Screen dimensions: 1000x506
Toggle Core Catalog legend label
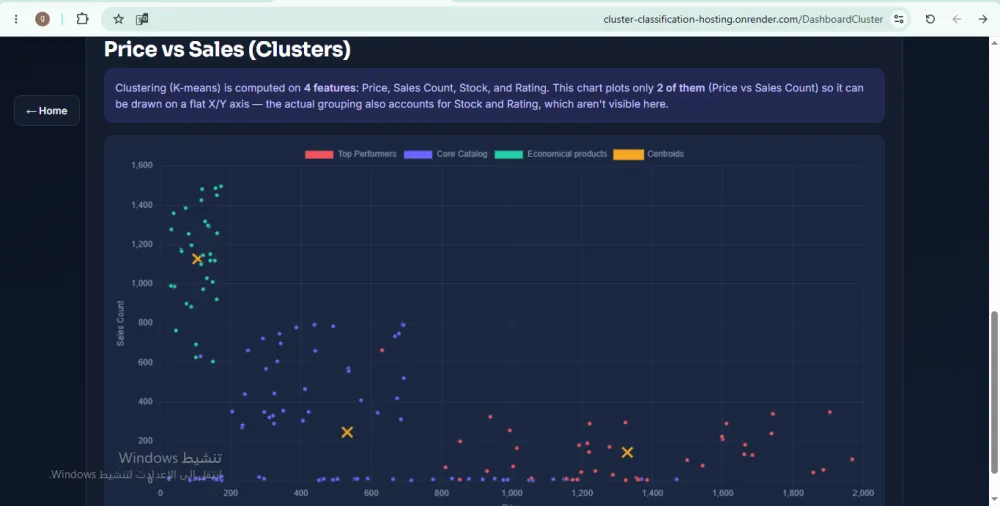point(462,154)
